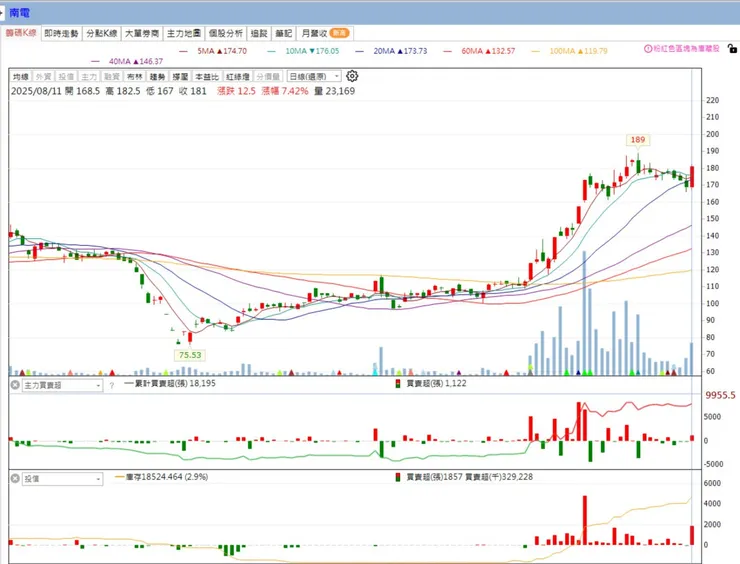Click the pink info circle icon
Viewport: 740px width, 564px height.
(x=648, y=49)
